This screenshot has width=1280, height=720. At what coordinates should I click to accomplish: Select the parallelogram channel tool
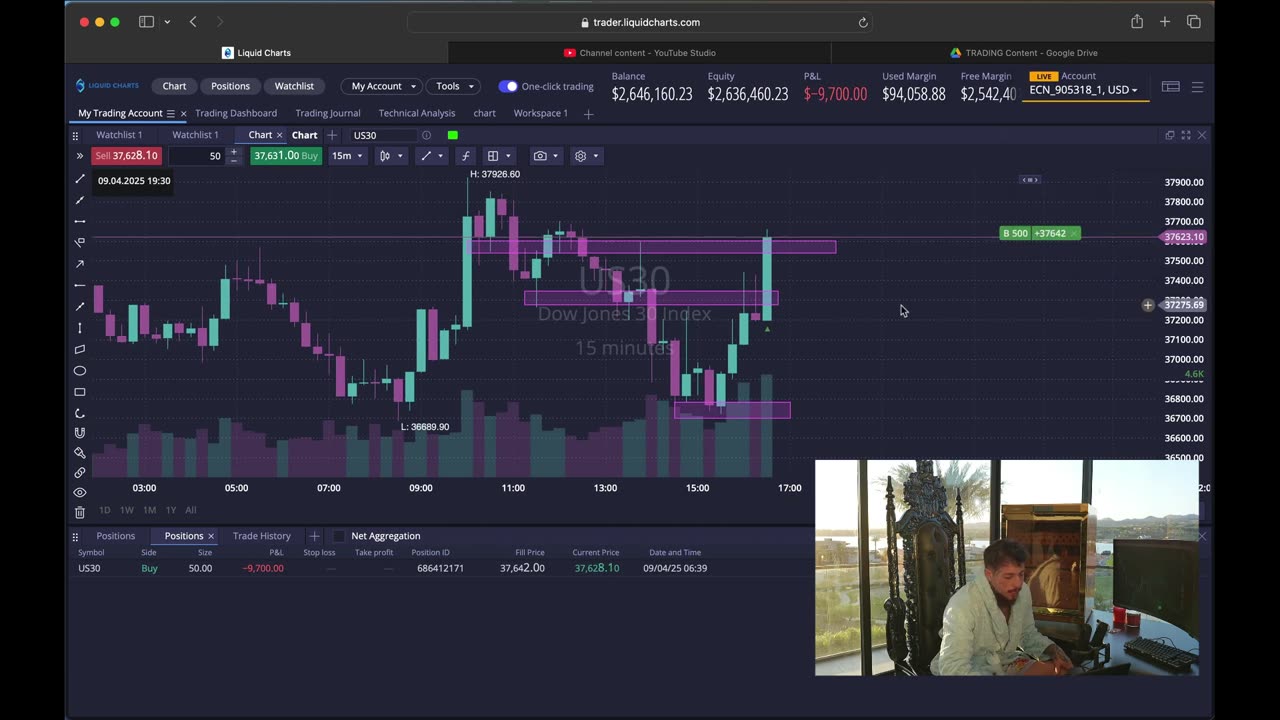point(80,349)
